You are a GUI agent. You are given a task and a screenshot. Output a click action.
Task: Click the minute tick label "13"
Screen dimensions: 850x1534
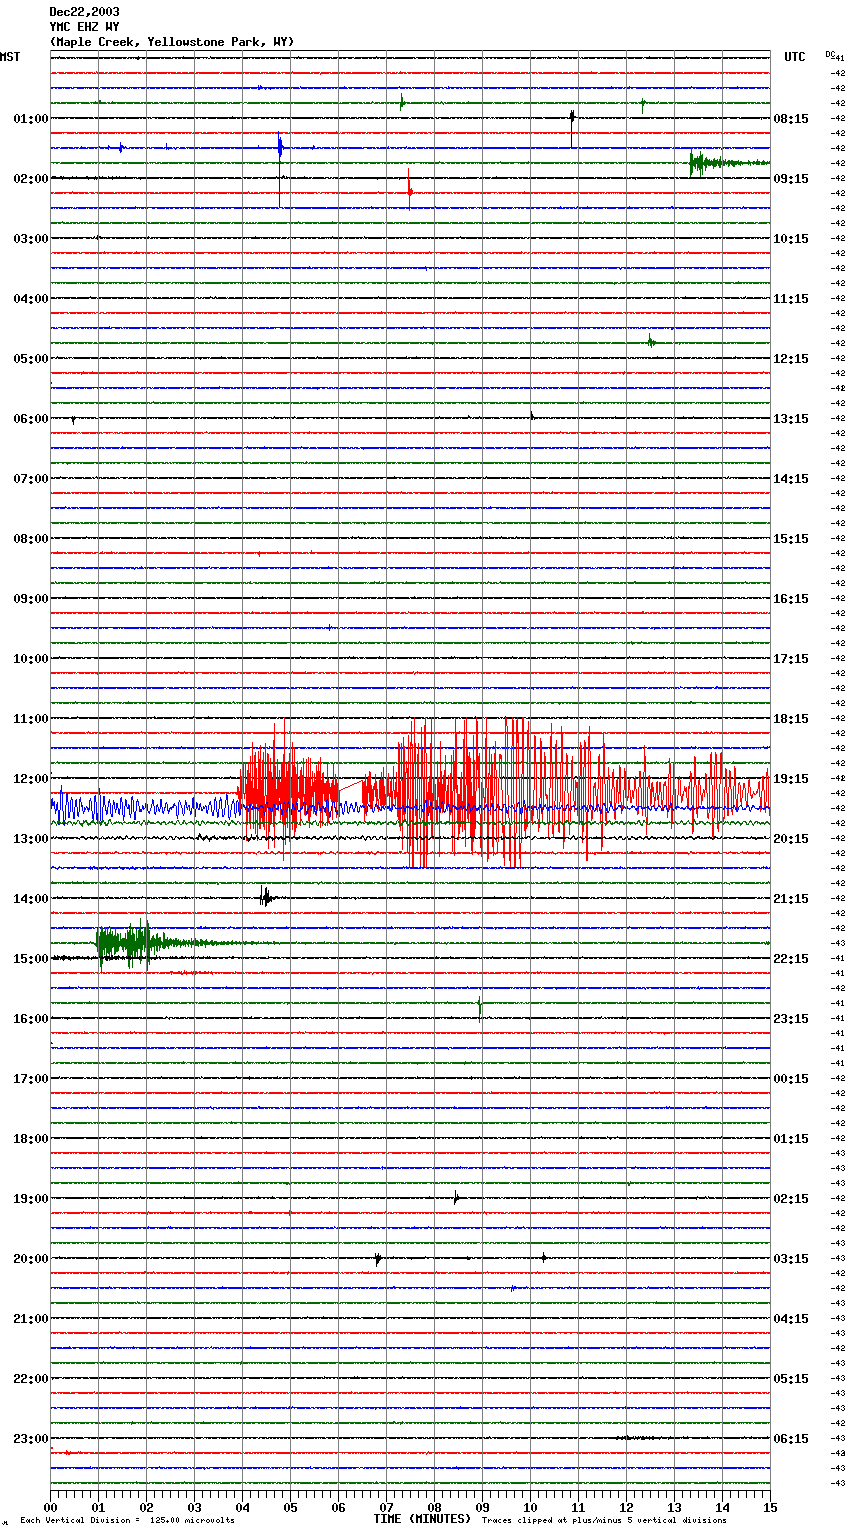coord(674,1507)
